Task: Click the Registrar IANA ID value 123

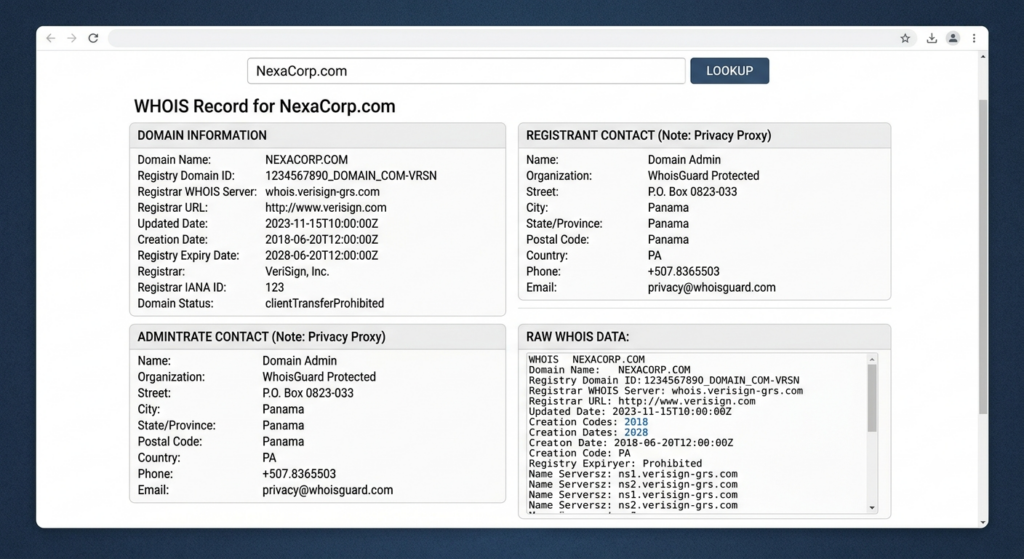Action: [x=274, y=287]
